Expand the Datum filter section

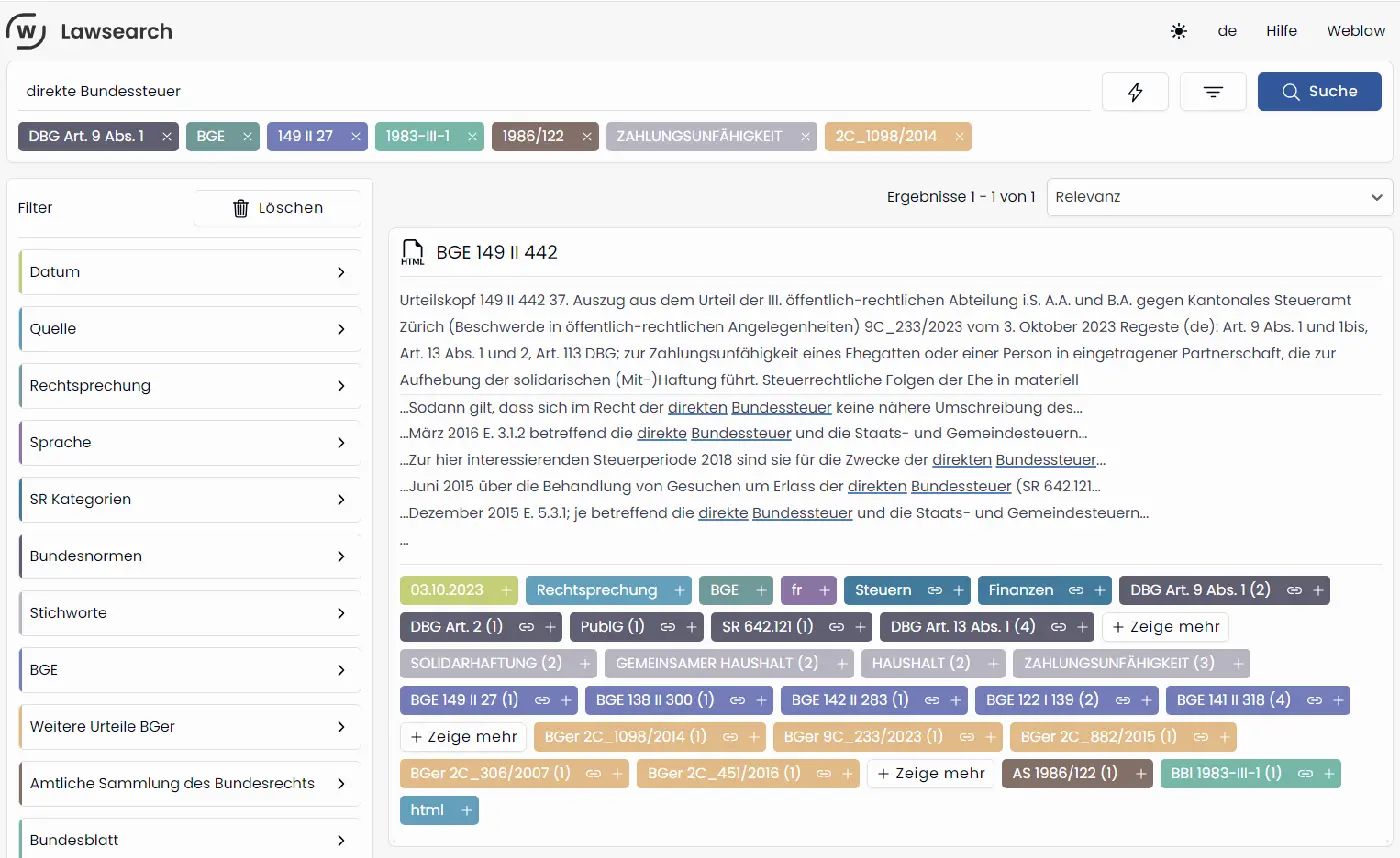[190, 272]
